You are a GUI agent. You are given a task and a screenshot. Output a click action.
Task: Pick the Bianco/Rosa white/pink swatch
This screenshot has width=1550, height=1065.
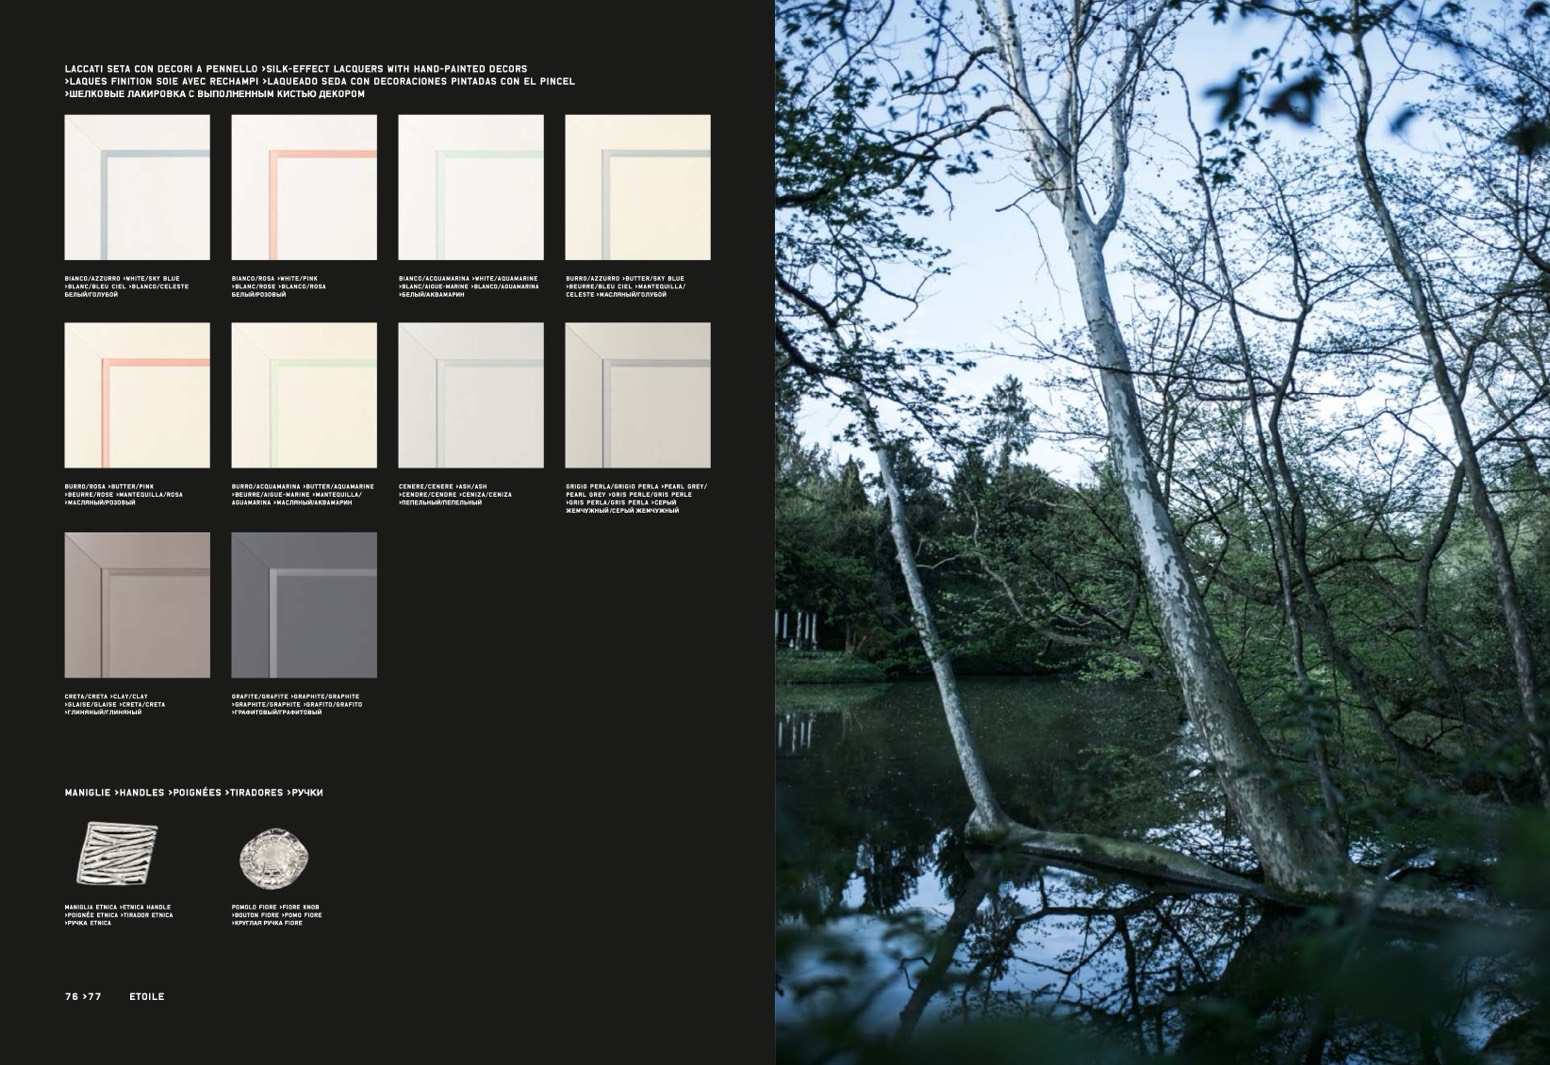coord(304,187)
